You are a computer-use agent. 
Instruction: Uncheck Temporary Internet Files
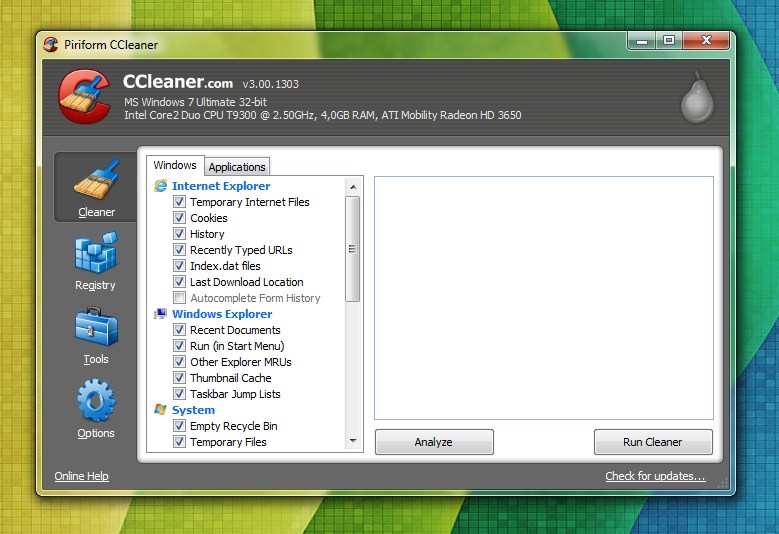[179, 202]
